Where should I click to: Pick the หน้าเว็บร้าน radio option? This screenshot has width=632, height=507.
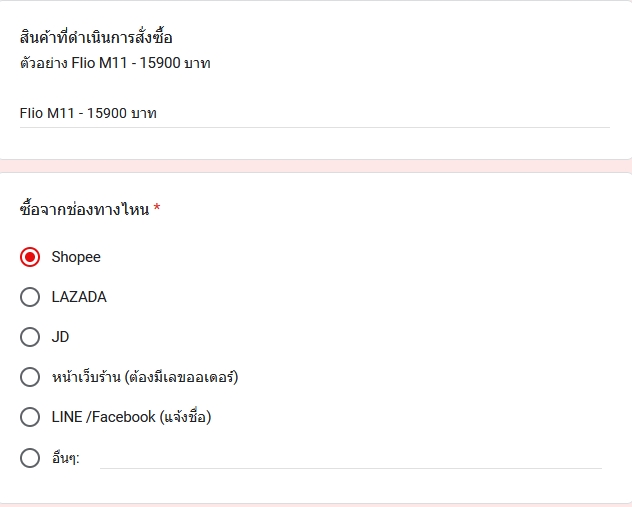pyautogui.click(x=30, y=377)
